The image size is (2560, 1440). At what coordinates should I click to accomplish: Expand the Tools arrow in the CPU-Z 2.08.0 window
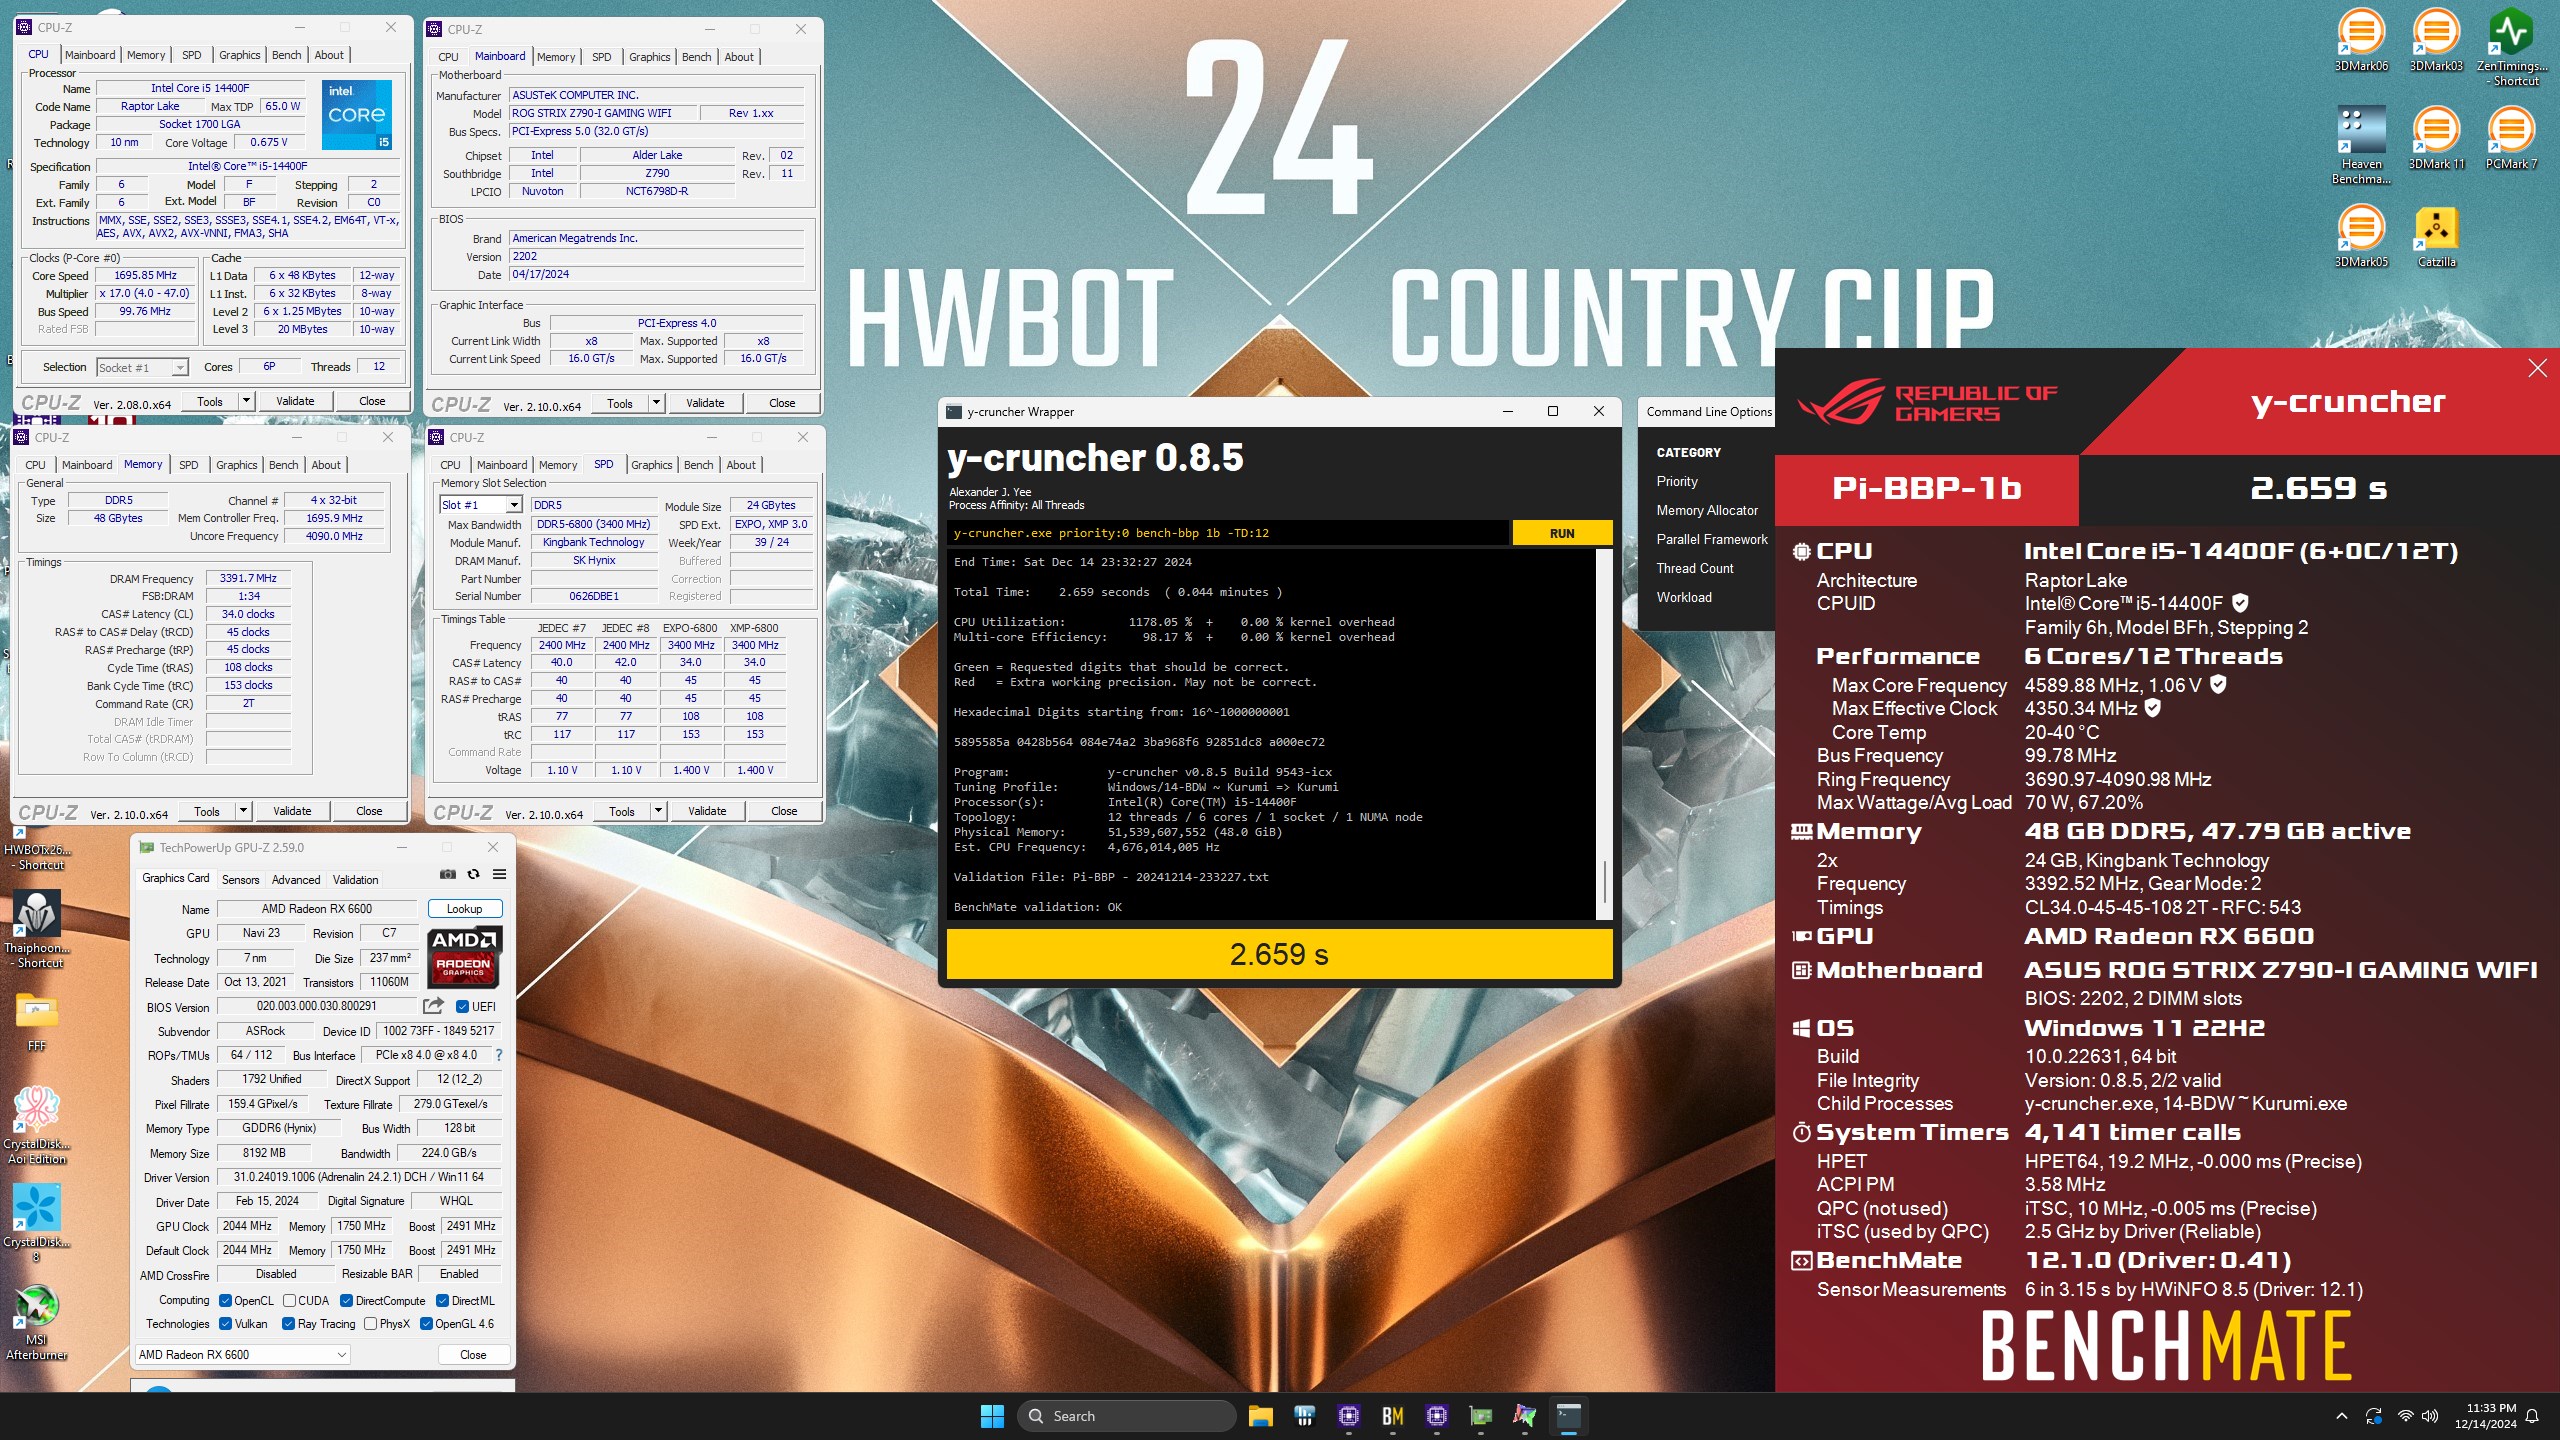point(246,401)
